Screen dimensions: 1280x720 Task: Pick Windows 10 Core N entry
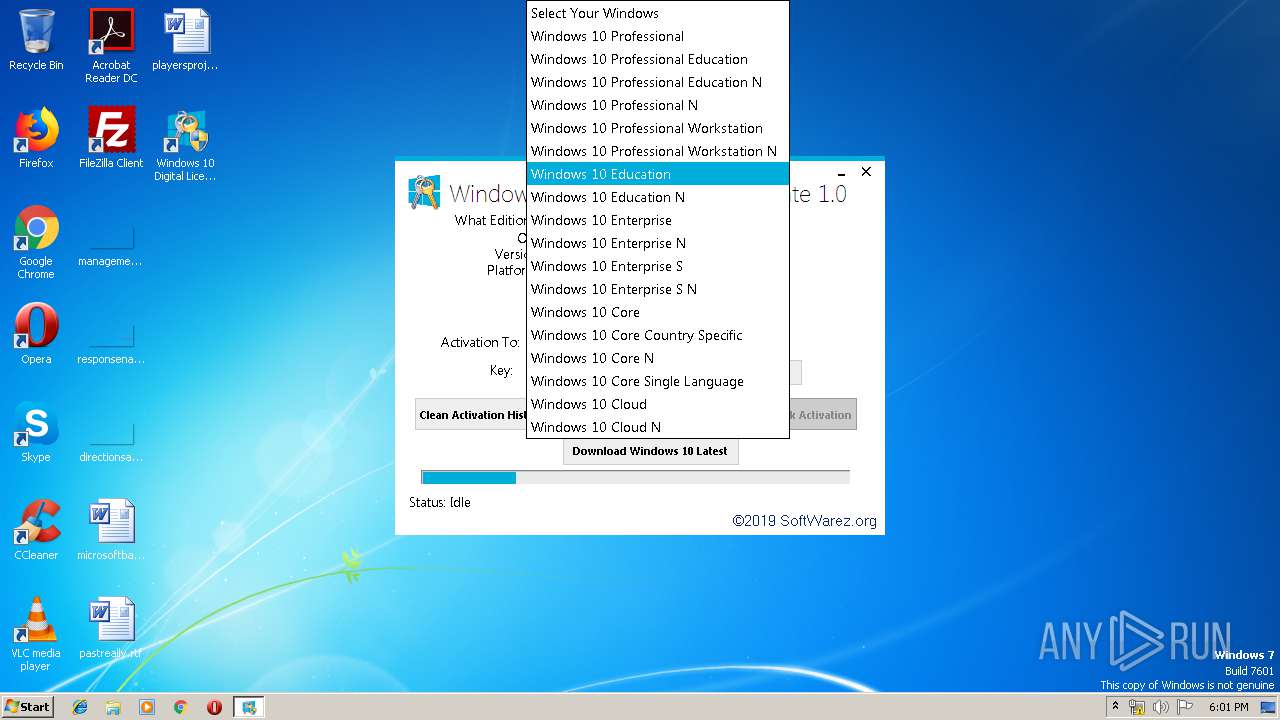point(658,358)
